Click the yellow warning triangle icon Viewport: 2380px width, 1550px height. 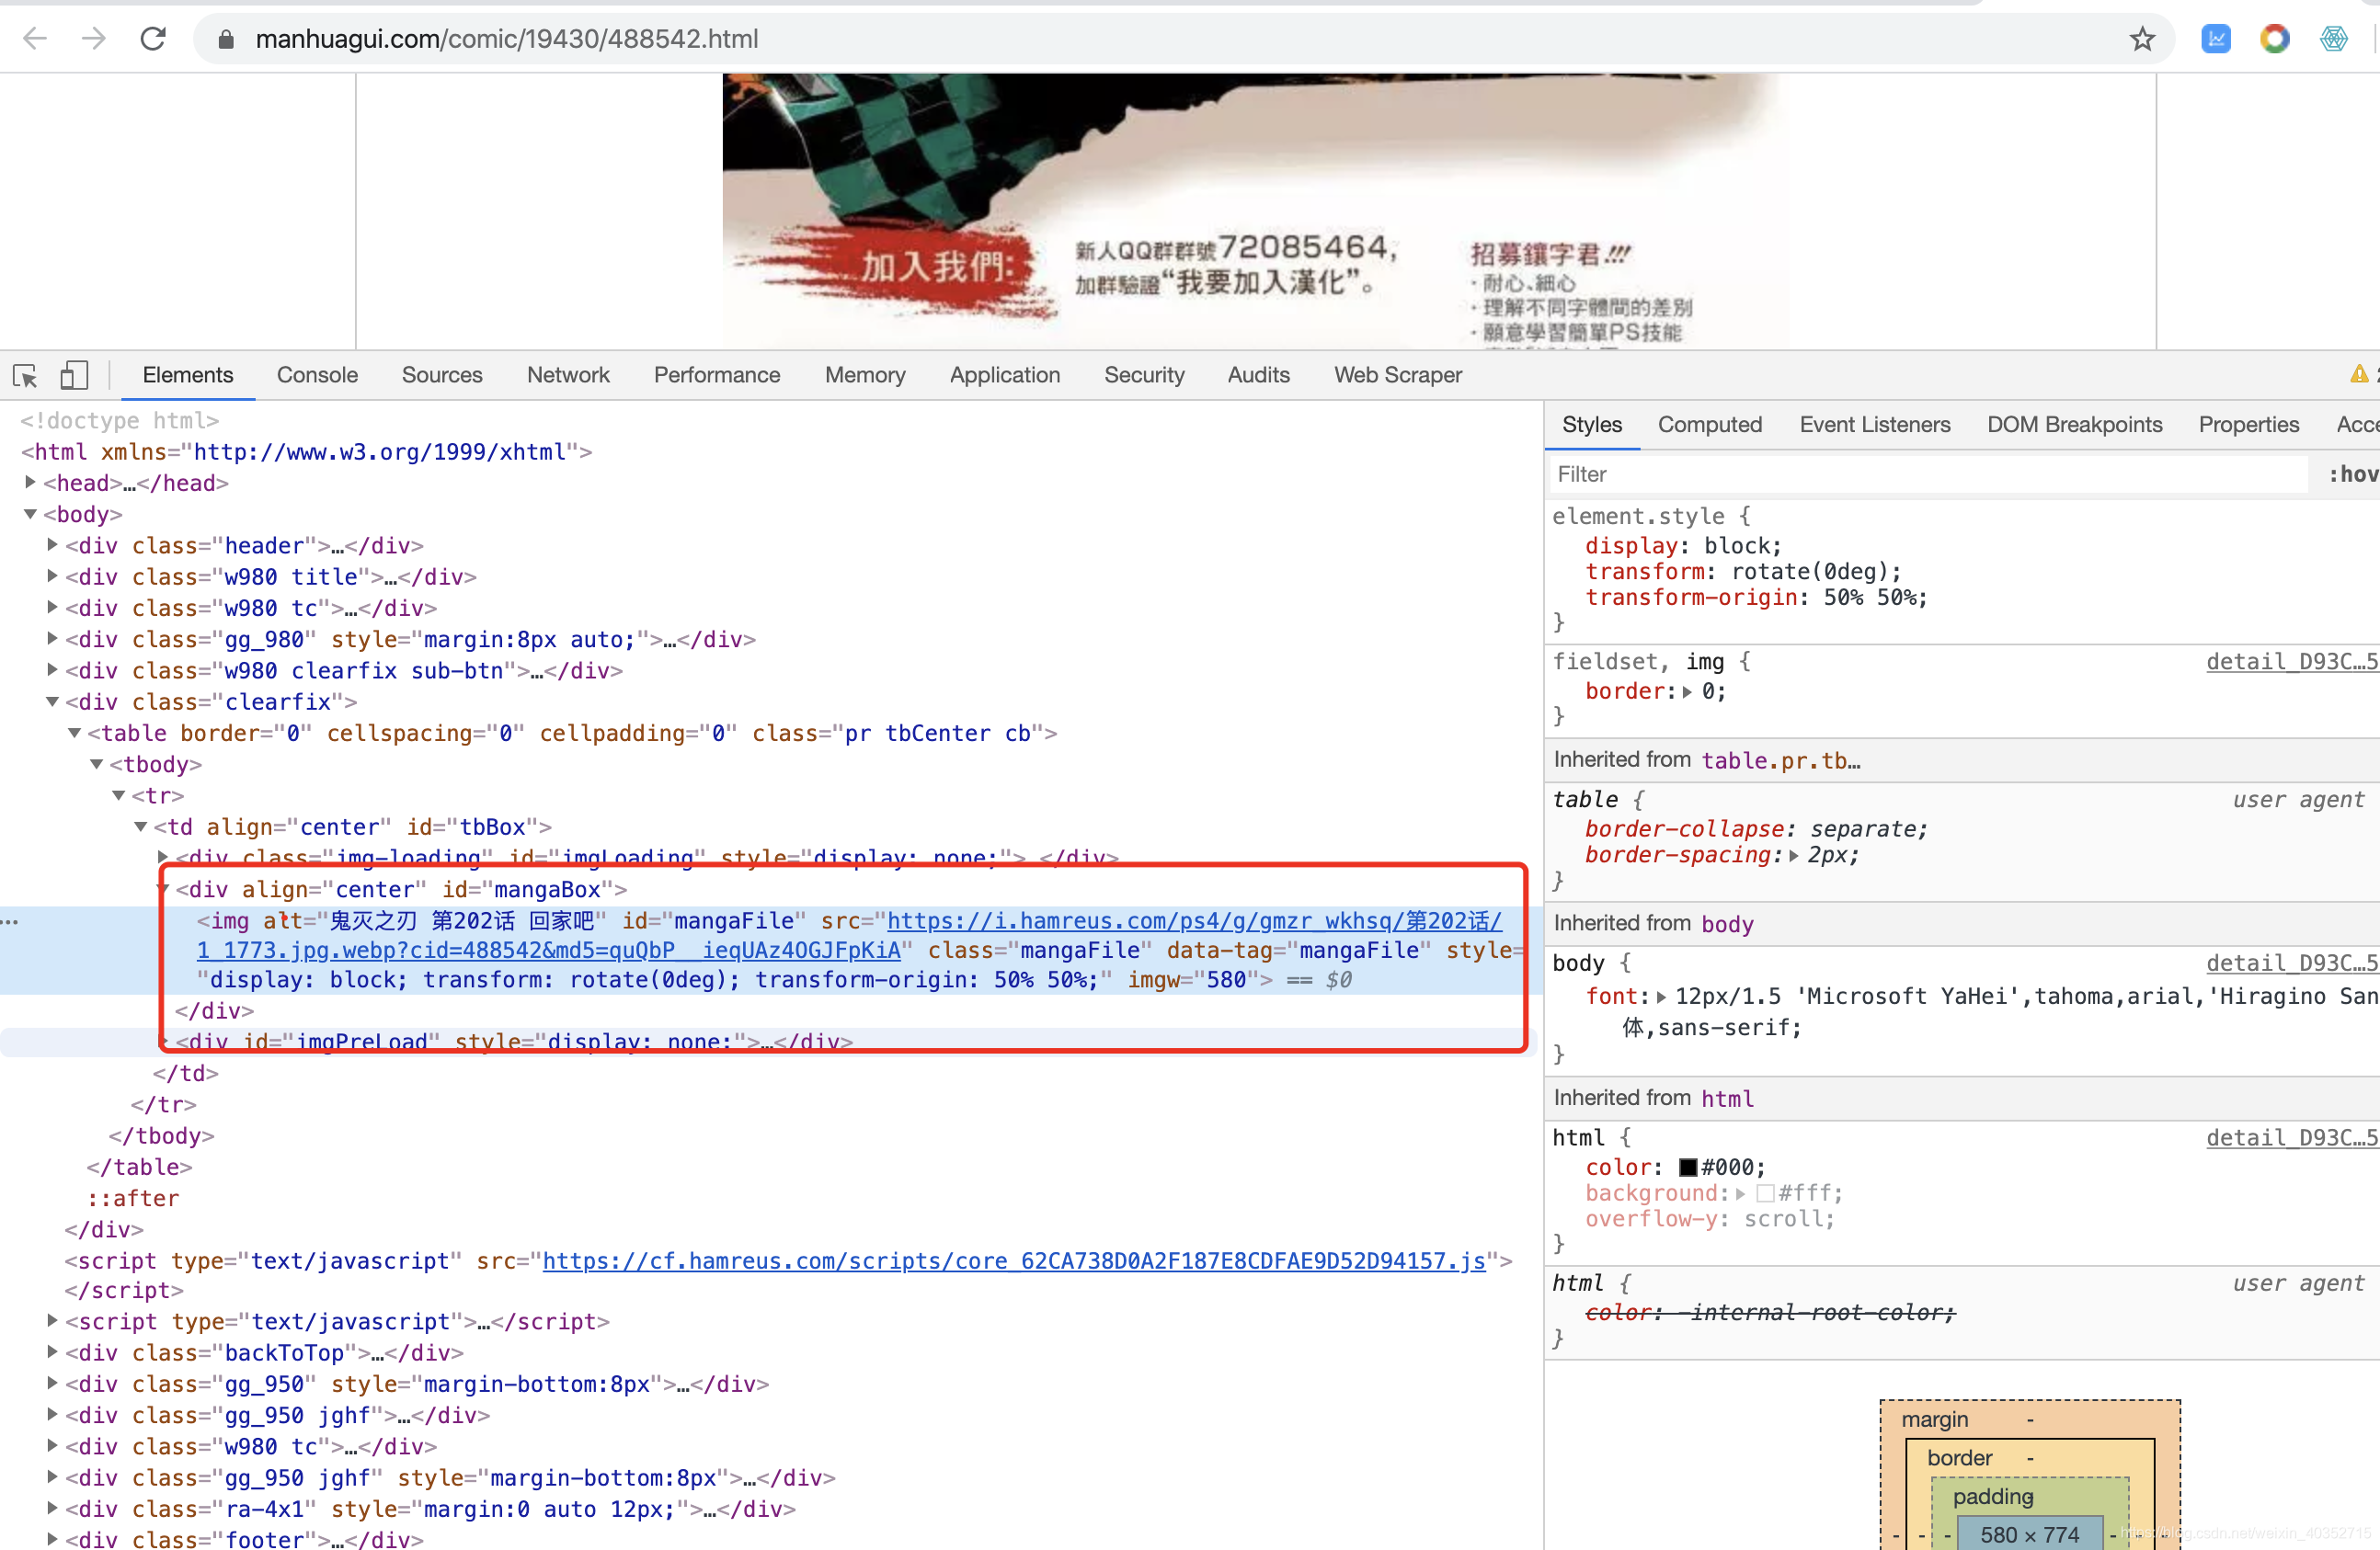click(x=2358, y=375)
